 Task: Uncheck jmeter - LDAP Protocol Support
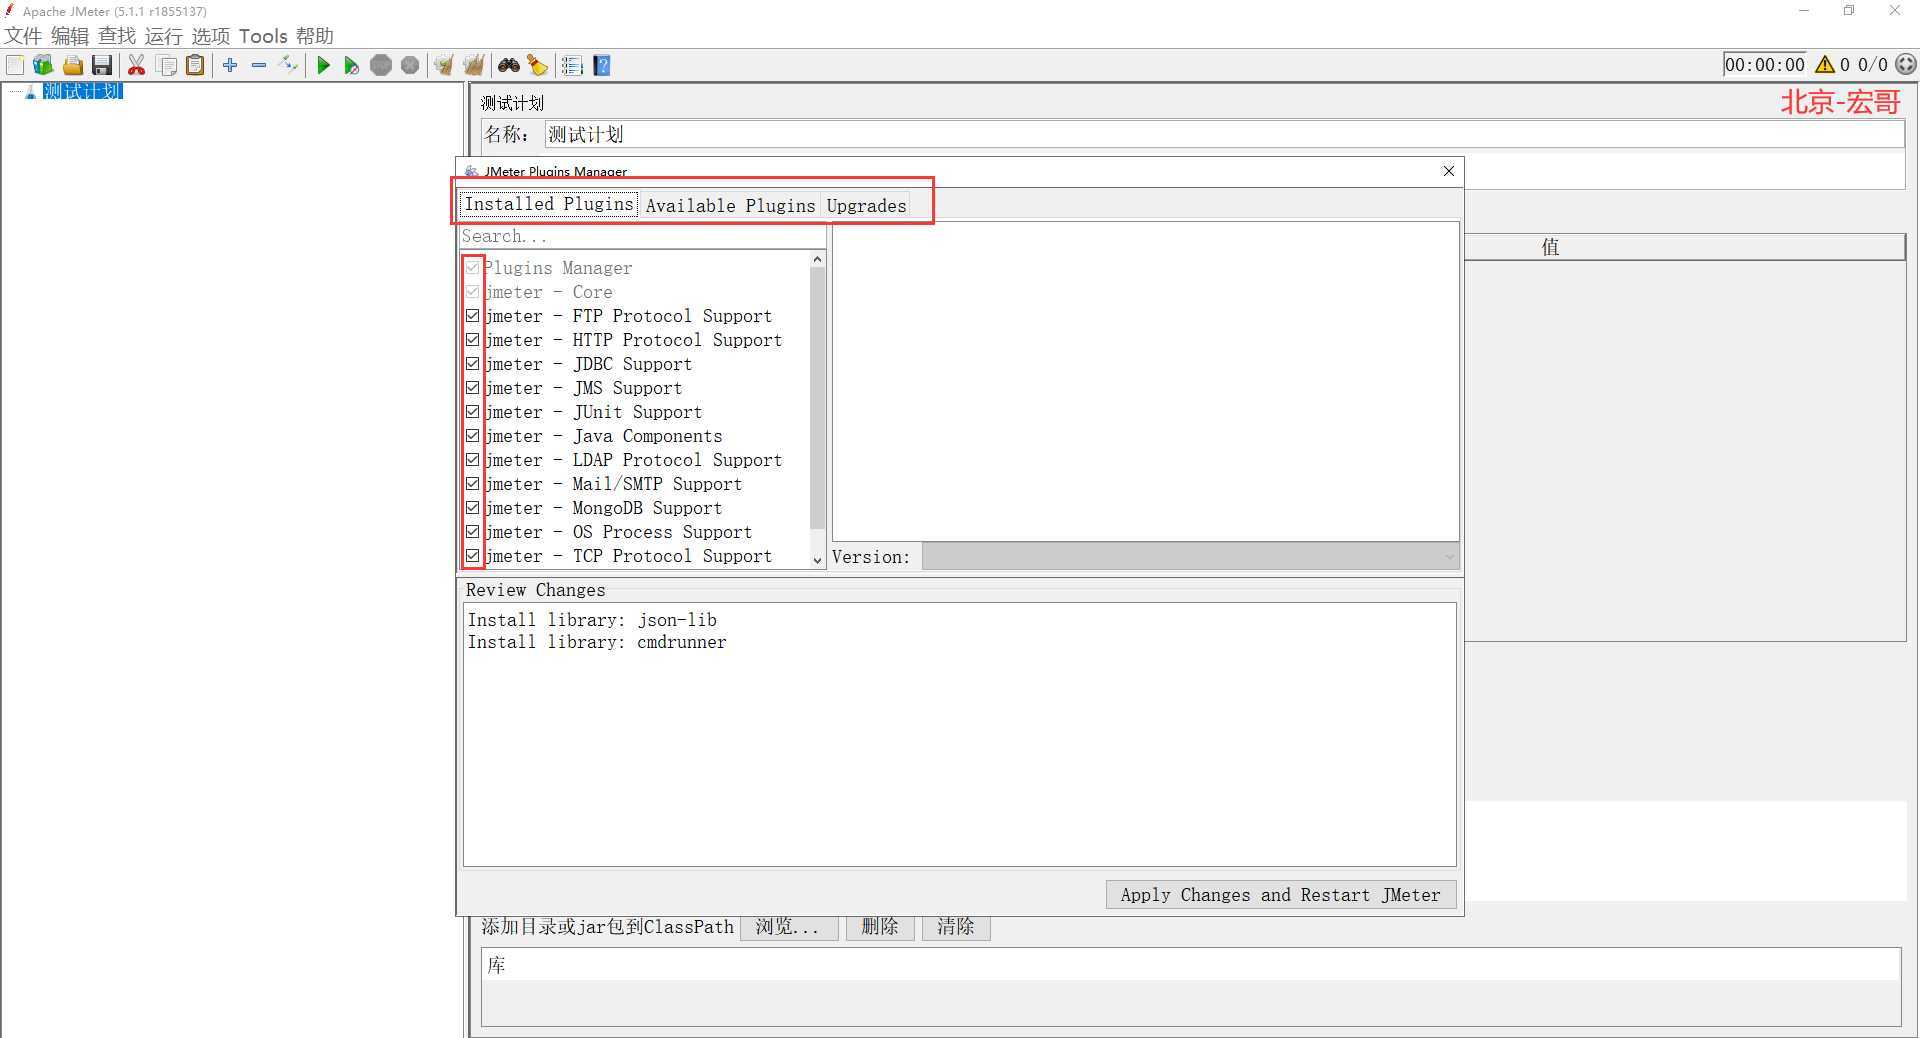[x=472, y=460]
